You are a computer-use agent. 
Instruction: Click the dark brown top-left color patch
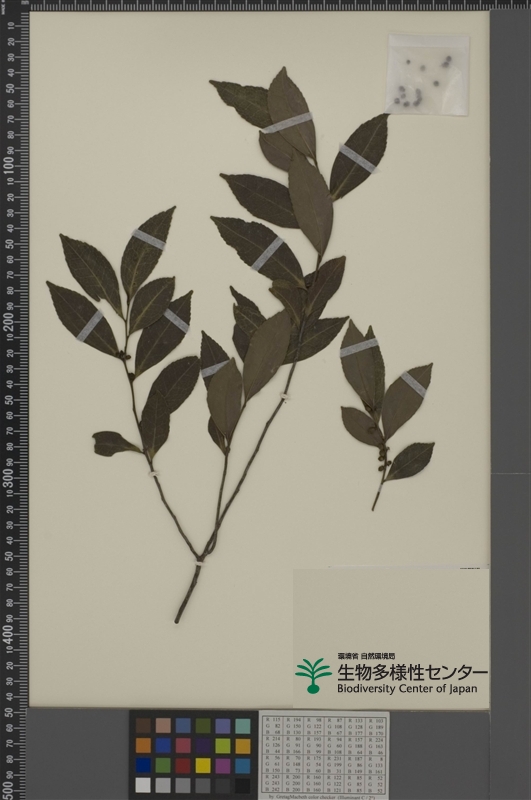tap(143, 726)
